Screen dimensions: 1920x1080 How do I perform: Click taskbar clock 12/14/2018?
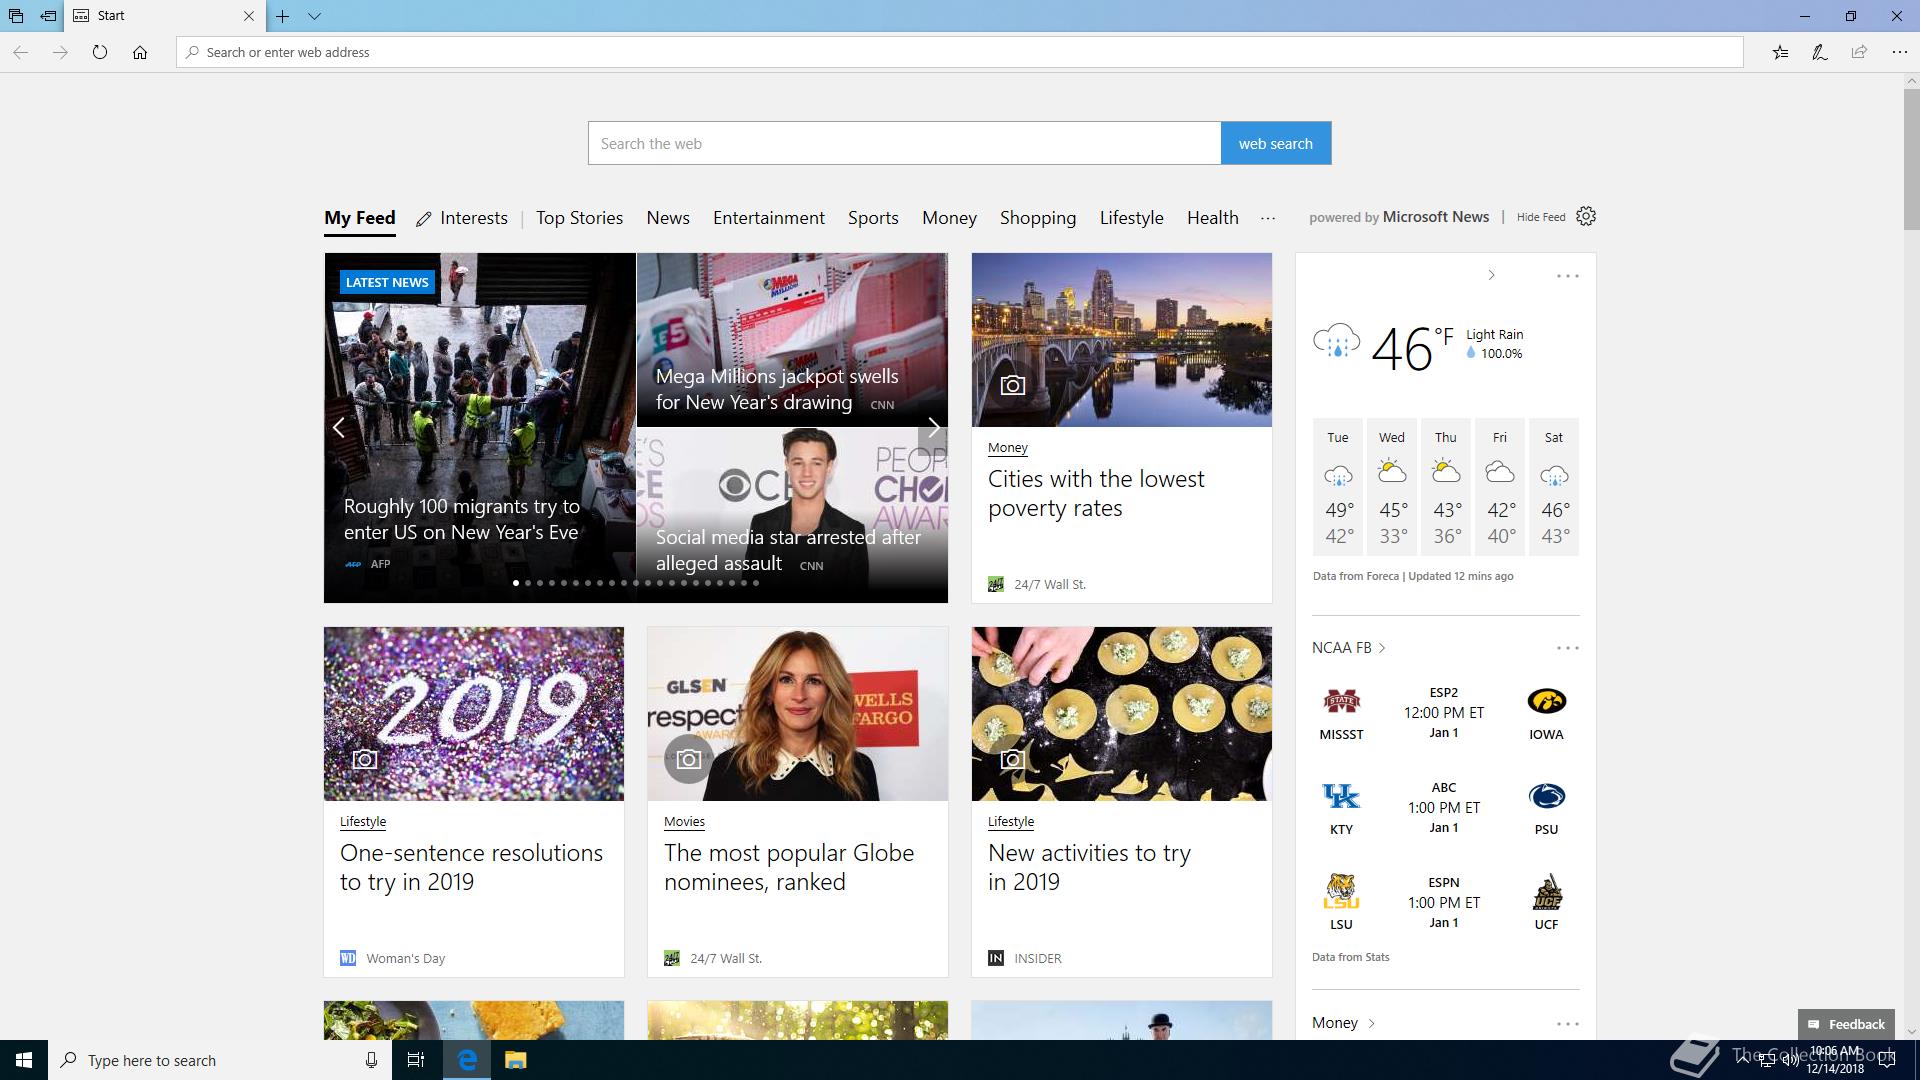click(1835, 1060)
